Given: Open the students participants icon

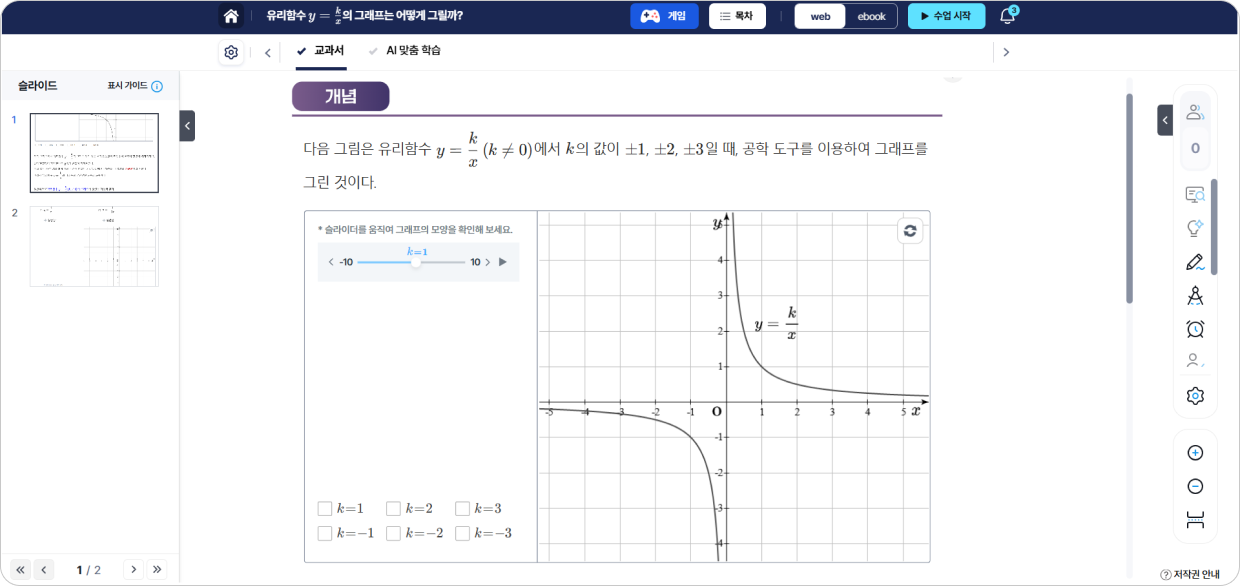Looking at the screenshot, I should [x=1195, y=113].
